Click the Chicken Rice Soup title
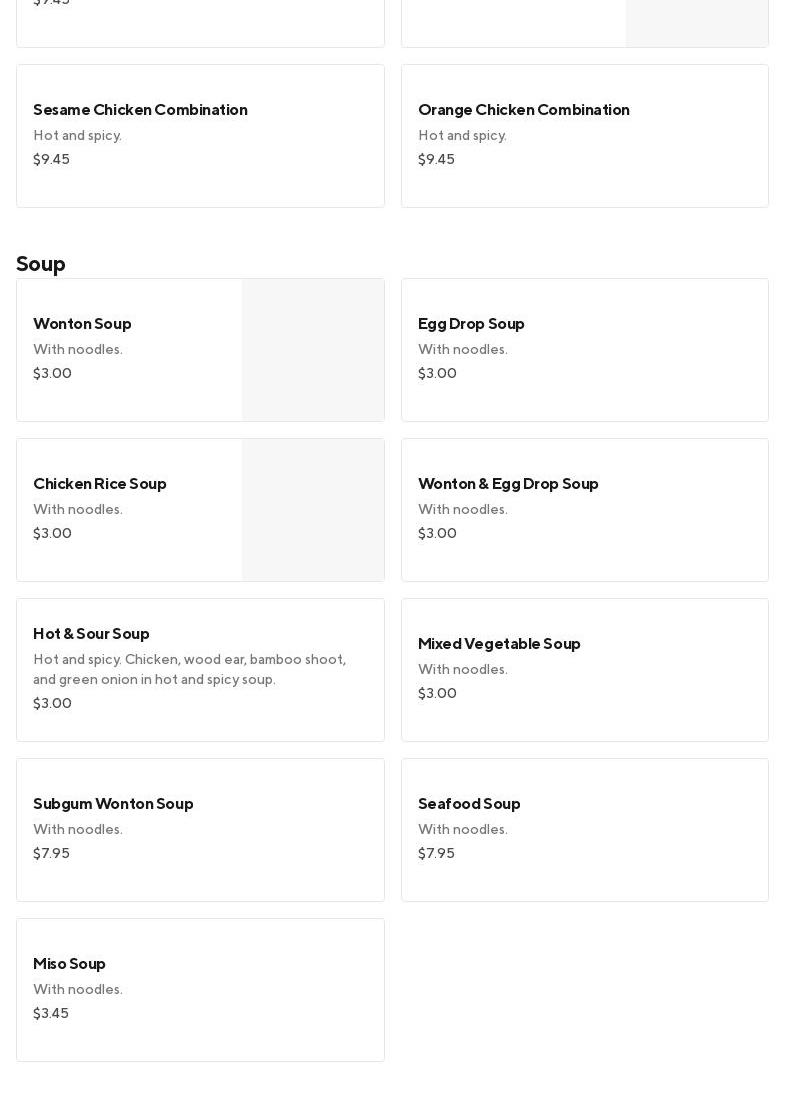This screenshot has height=1106, width=785. click(100, 484)
